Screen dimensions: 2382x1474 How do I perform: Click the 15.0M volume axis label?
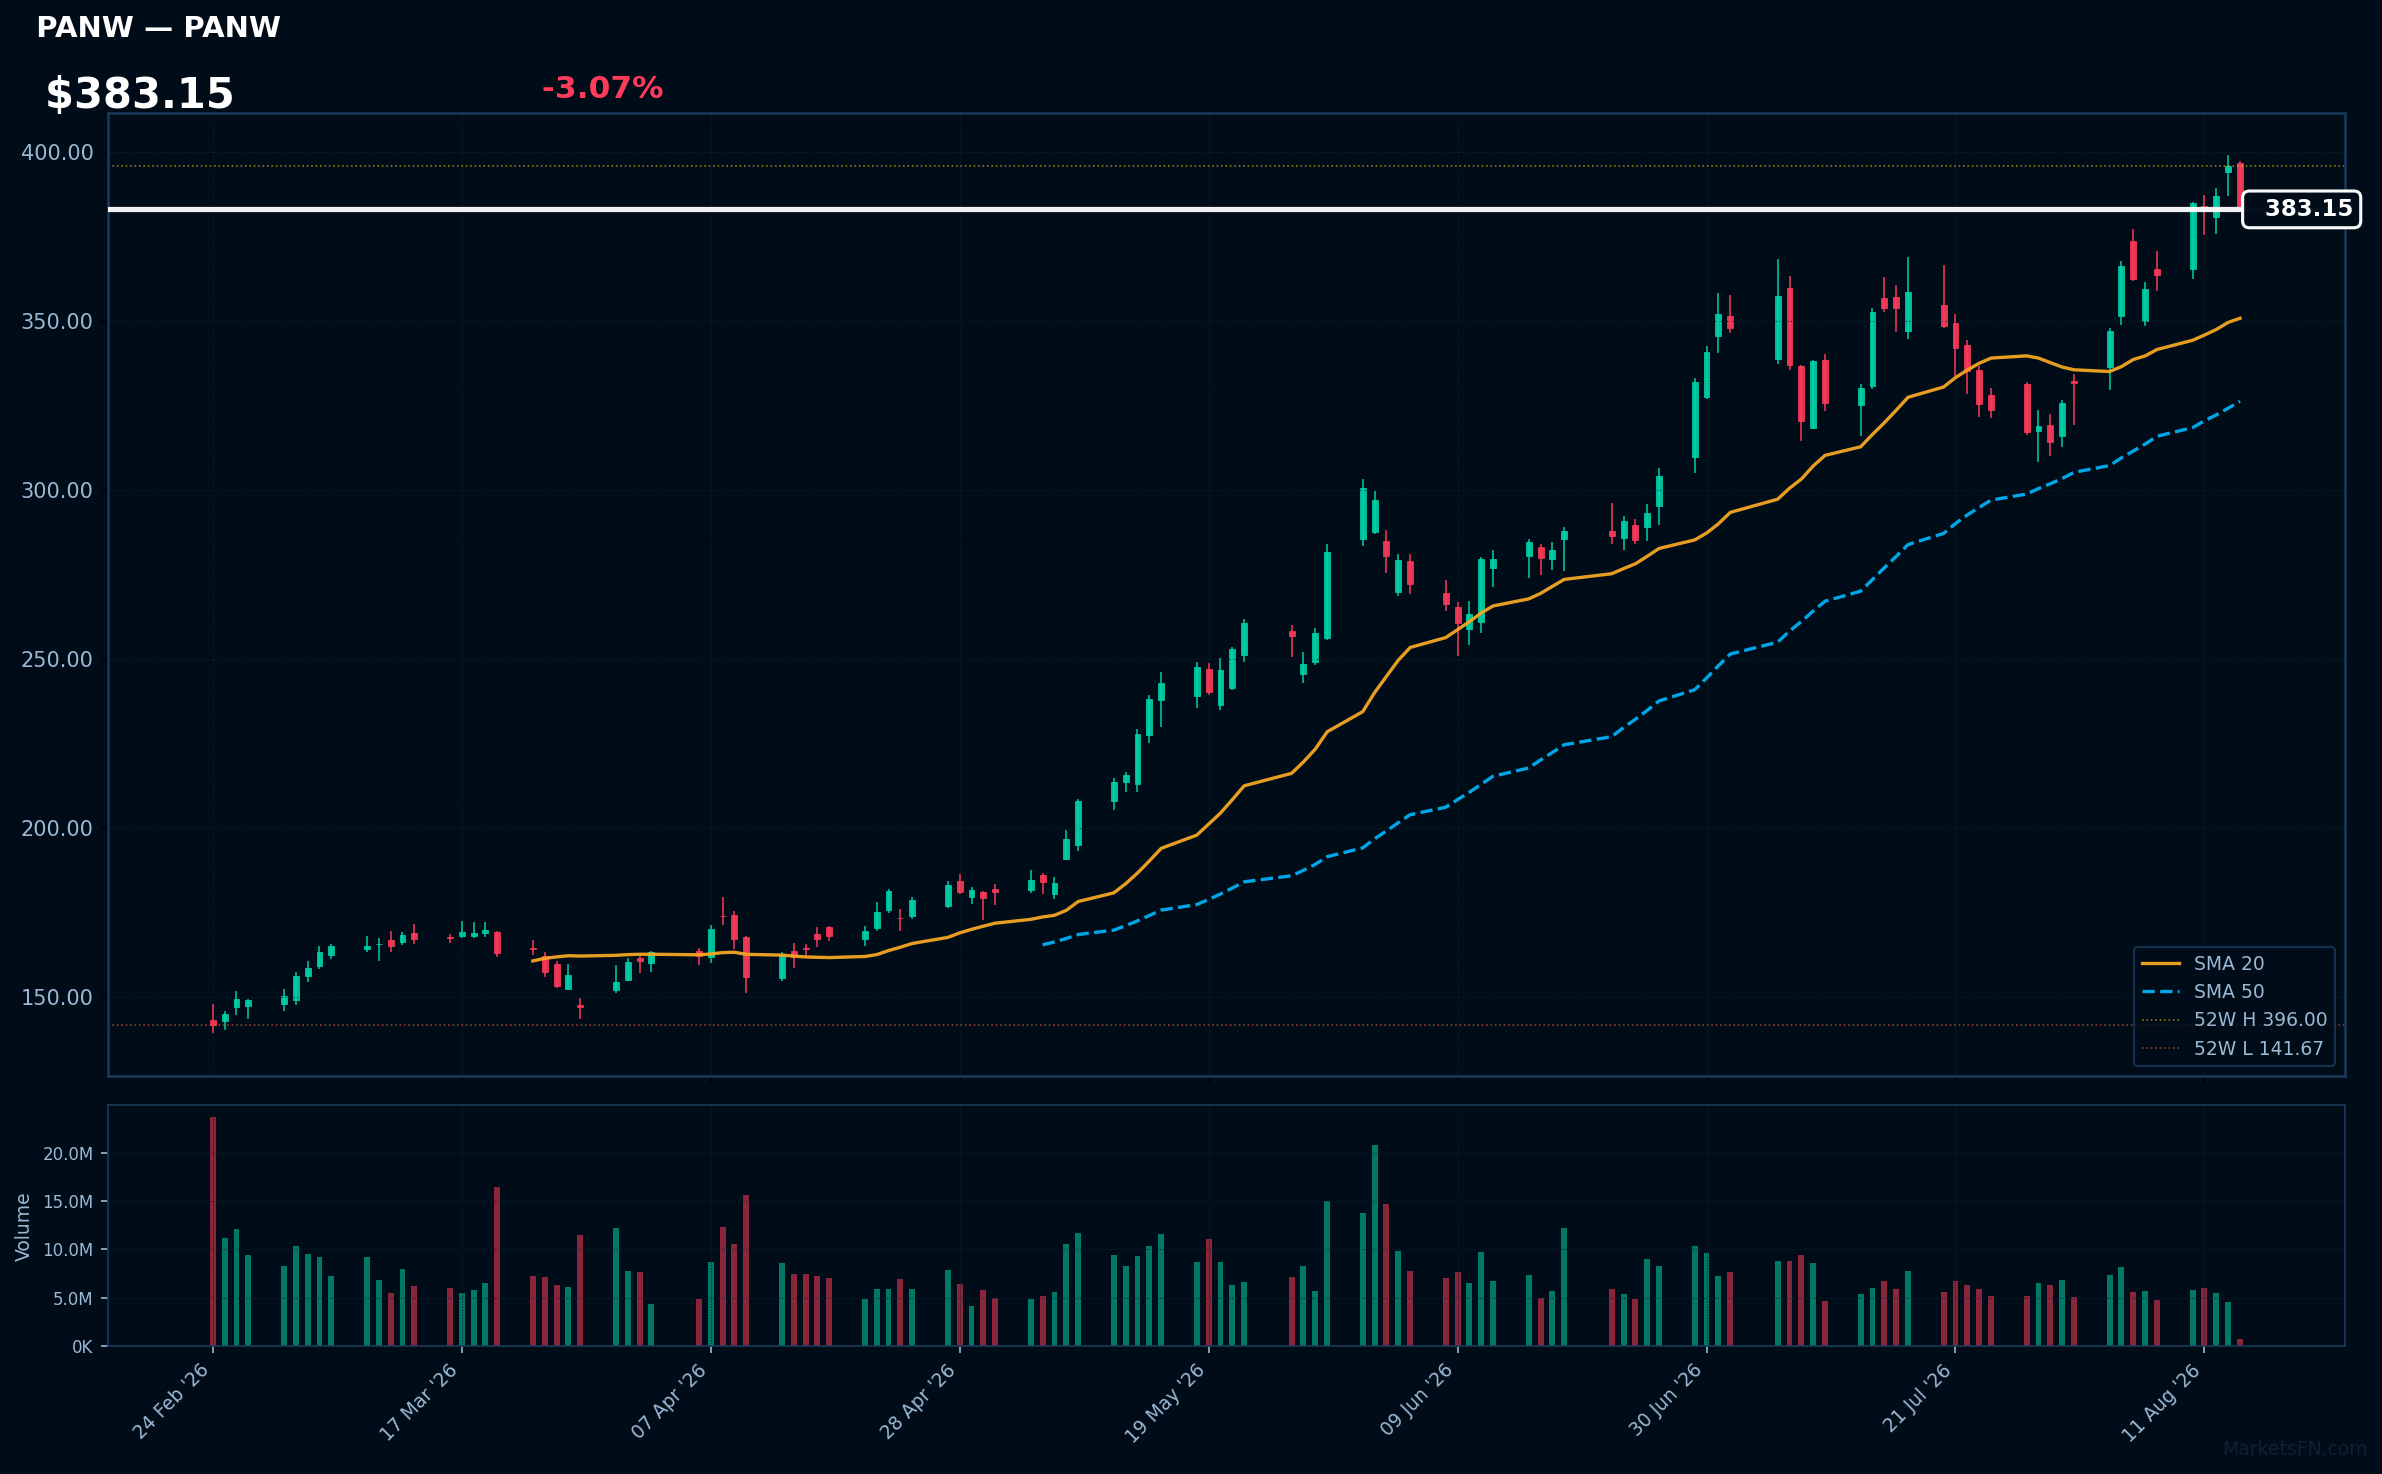pos(68,1202)
